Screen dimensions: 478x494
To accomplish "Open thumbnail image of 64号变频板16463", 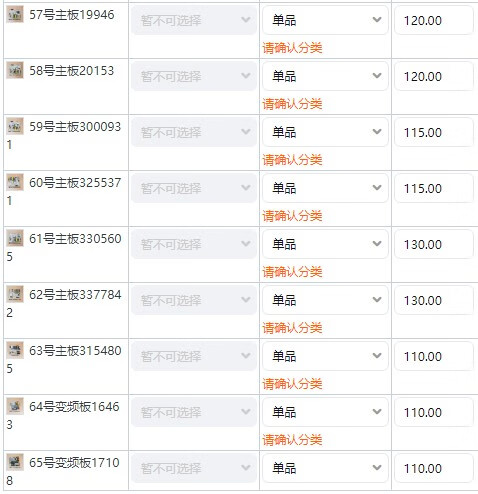I will [15, 406].
